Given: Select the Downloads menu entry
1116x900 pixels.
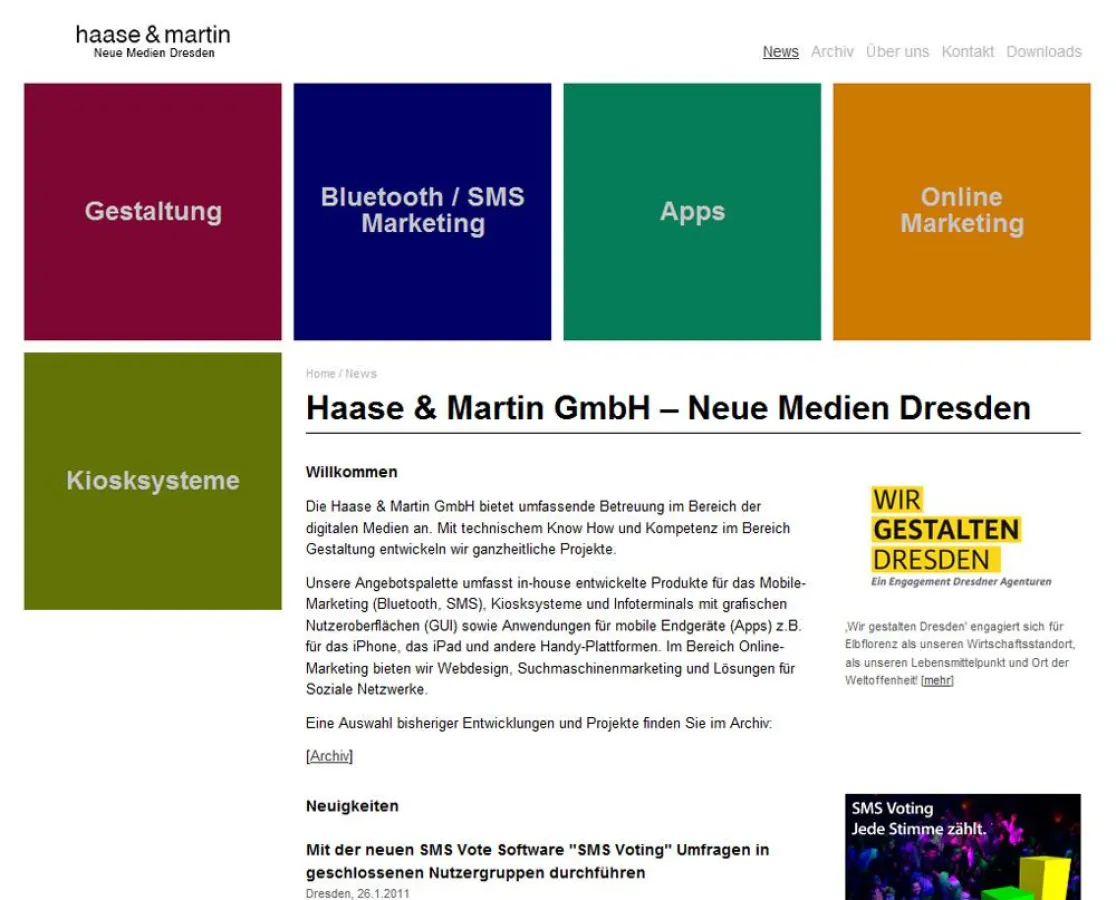Looking at the screenshot, I should [x=1044, y=51].
